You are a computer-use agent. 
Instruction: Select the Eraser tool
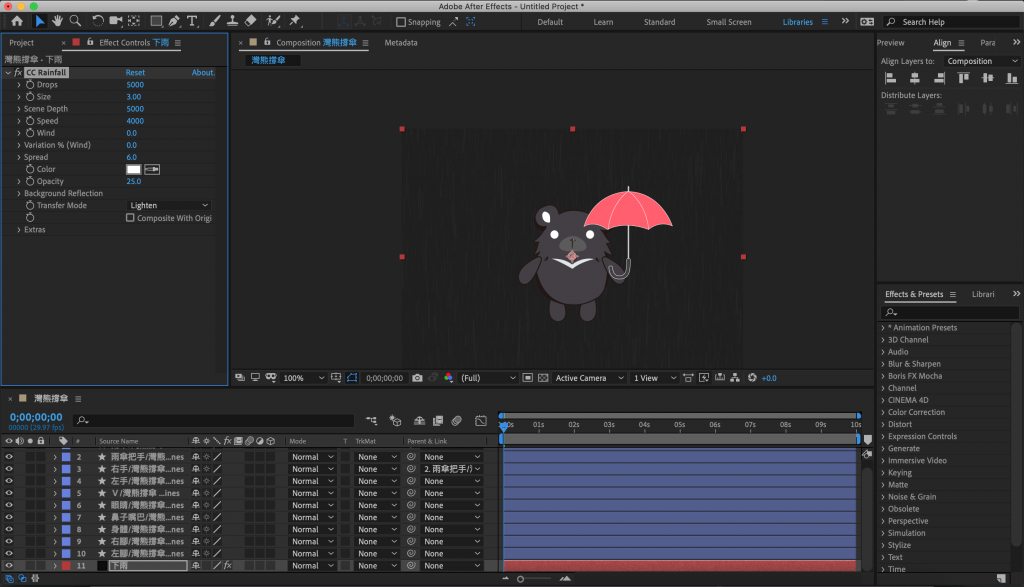[250, 21]
